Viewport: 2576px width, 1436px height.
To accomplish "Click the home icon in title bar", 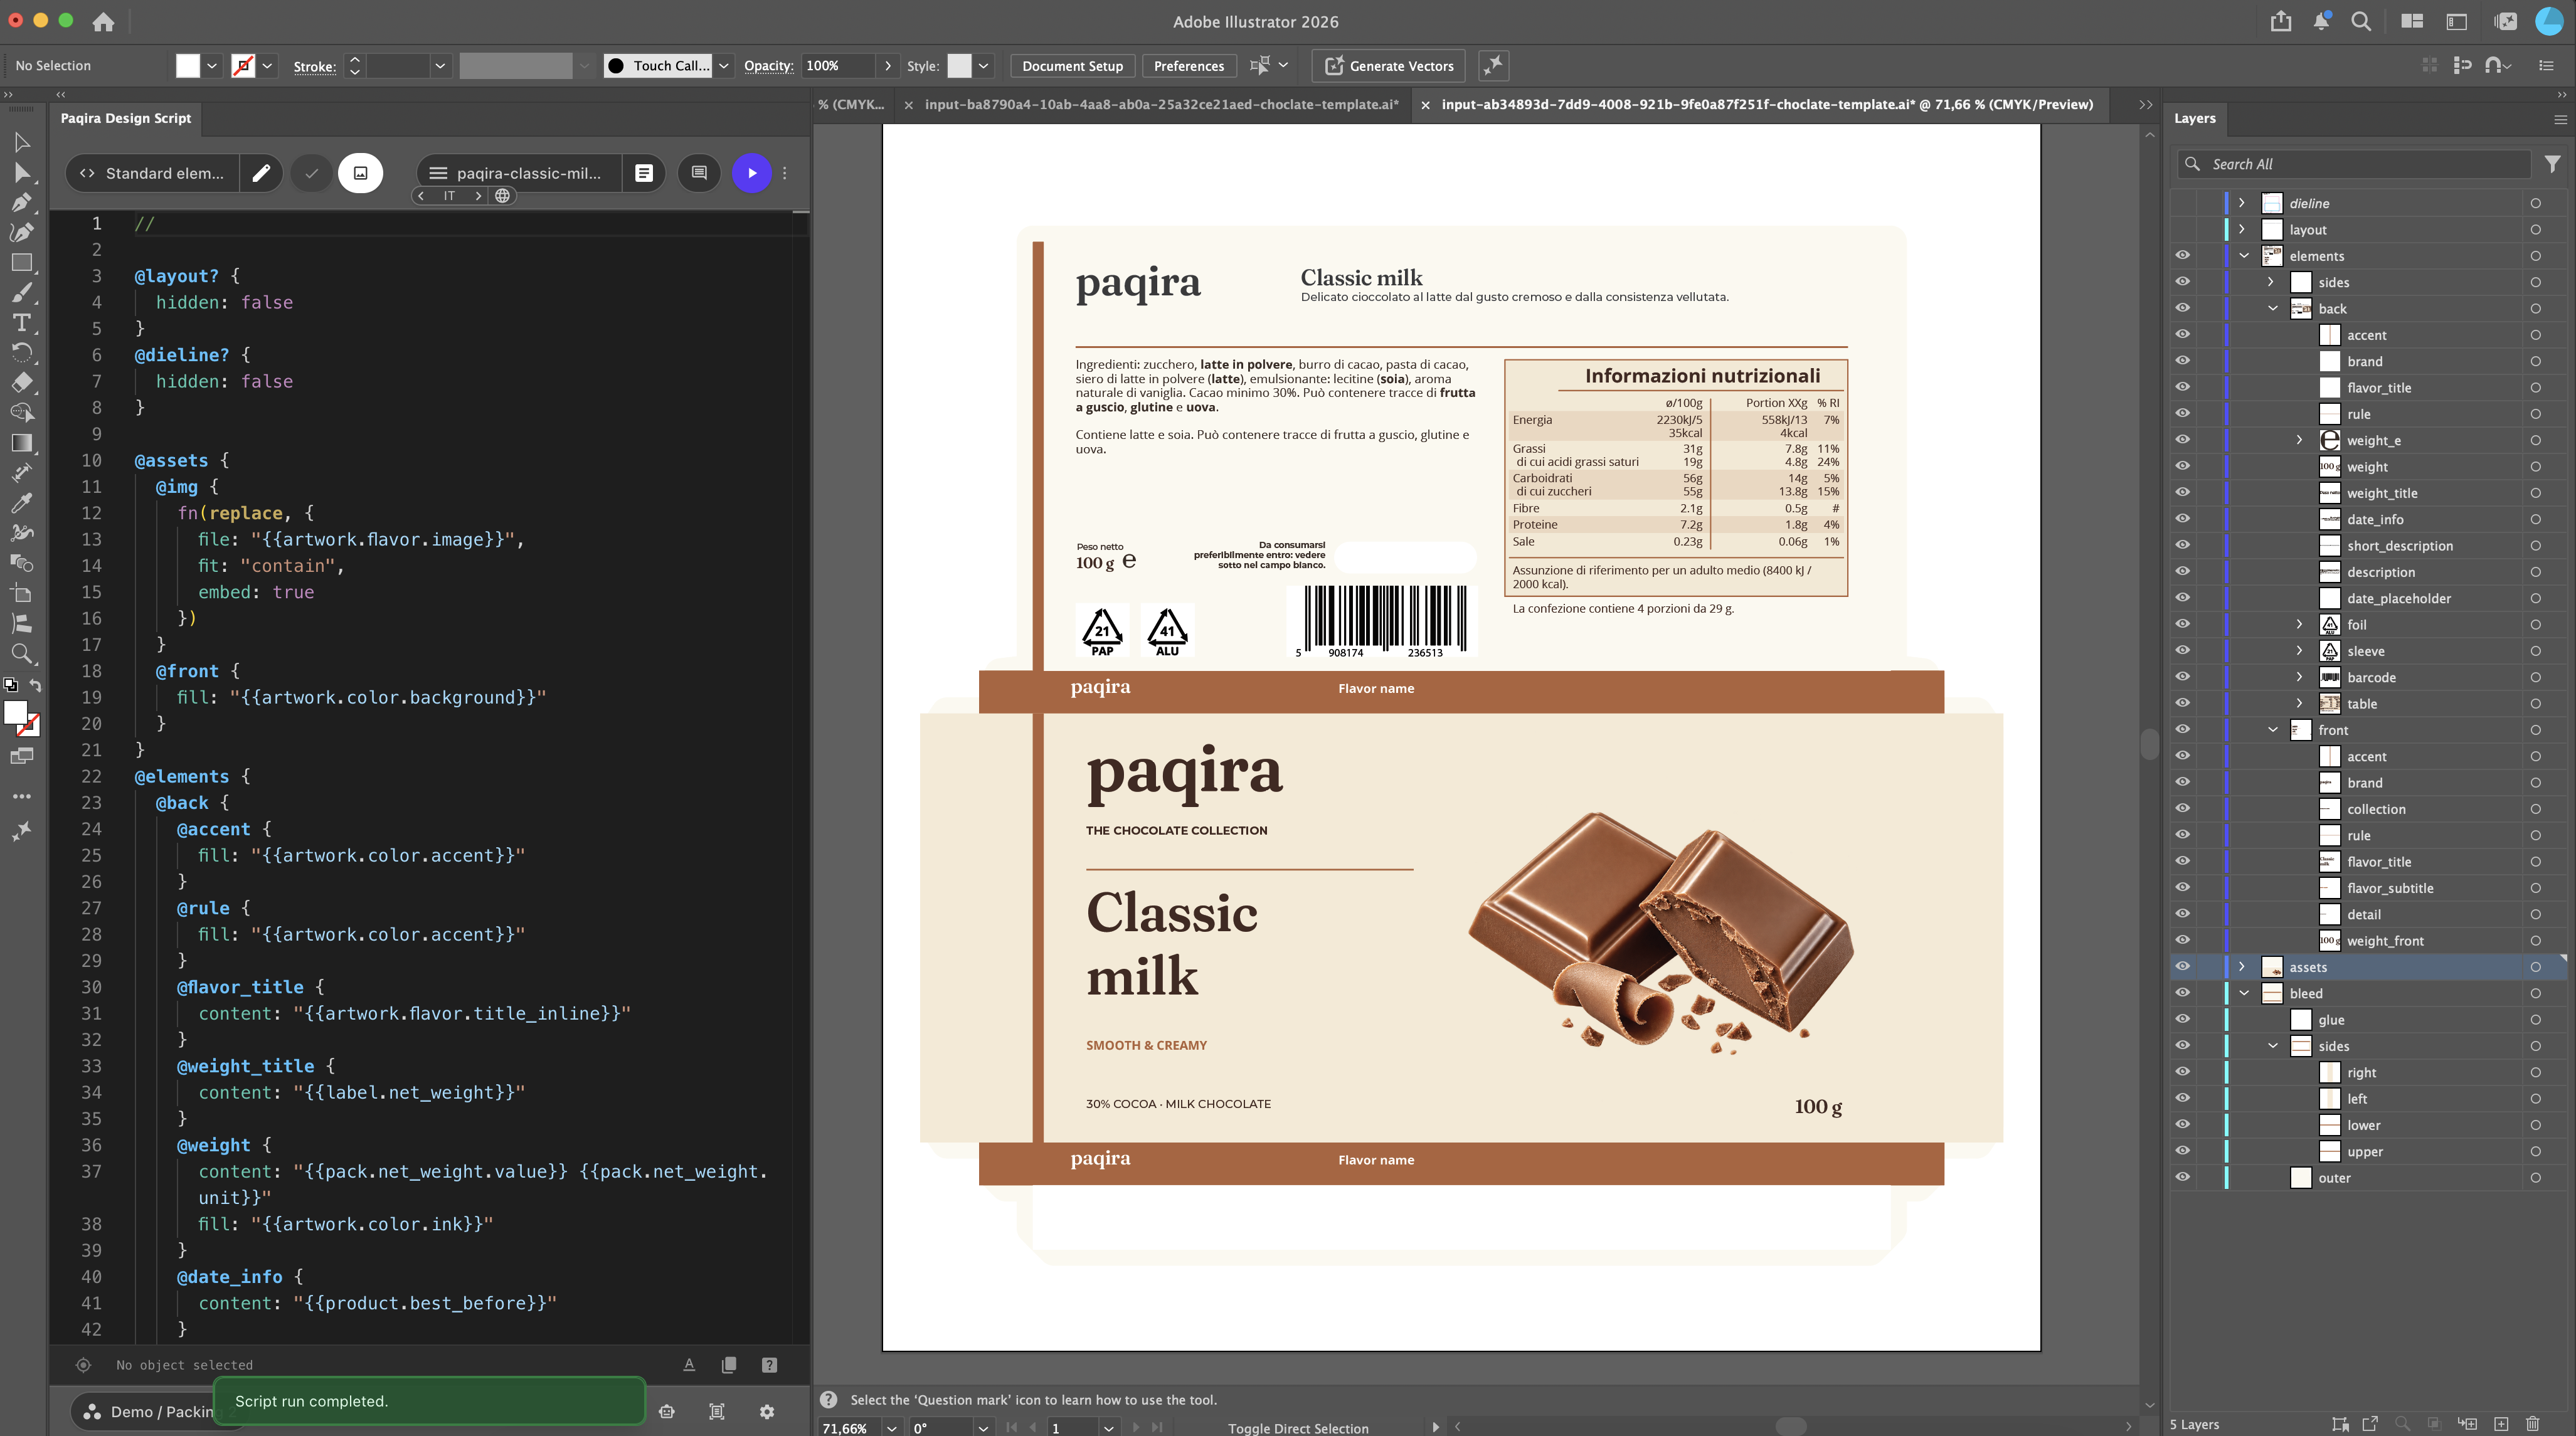I will point(103,21).
